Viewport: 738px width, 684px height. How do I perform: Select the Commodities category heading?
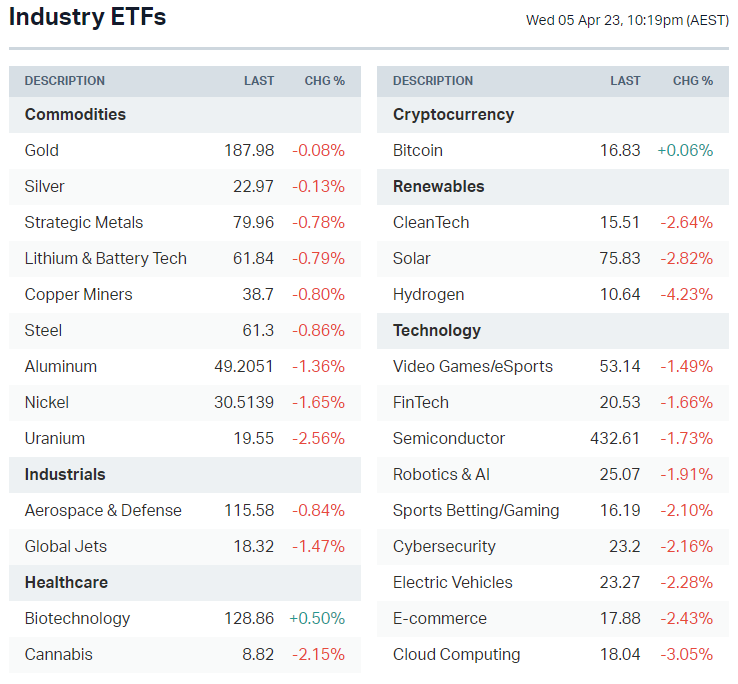click(76, 114)
